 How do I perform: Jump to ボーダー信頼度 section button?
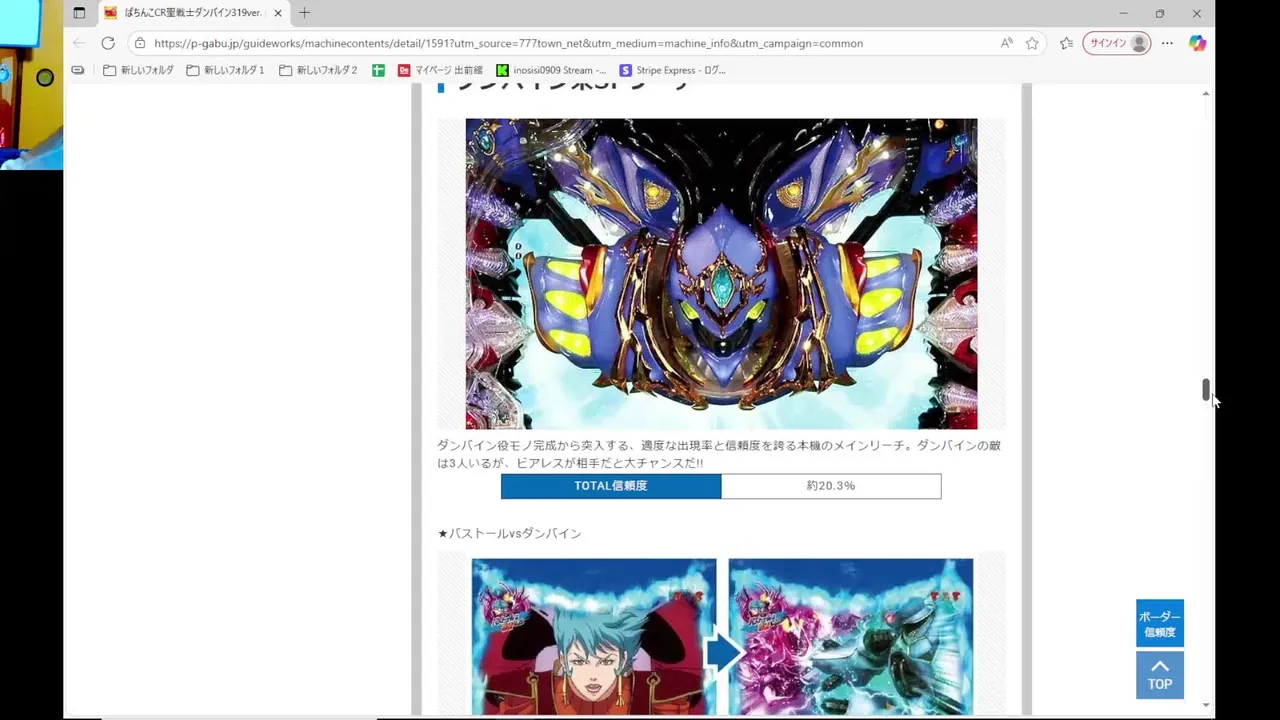(x=1160, y=623)
